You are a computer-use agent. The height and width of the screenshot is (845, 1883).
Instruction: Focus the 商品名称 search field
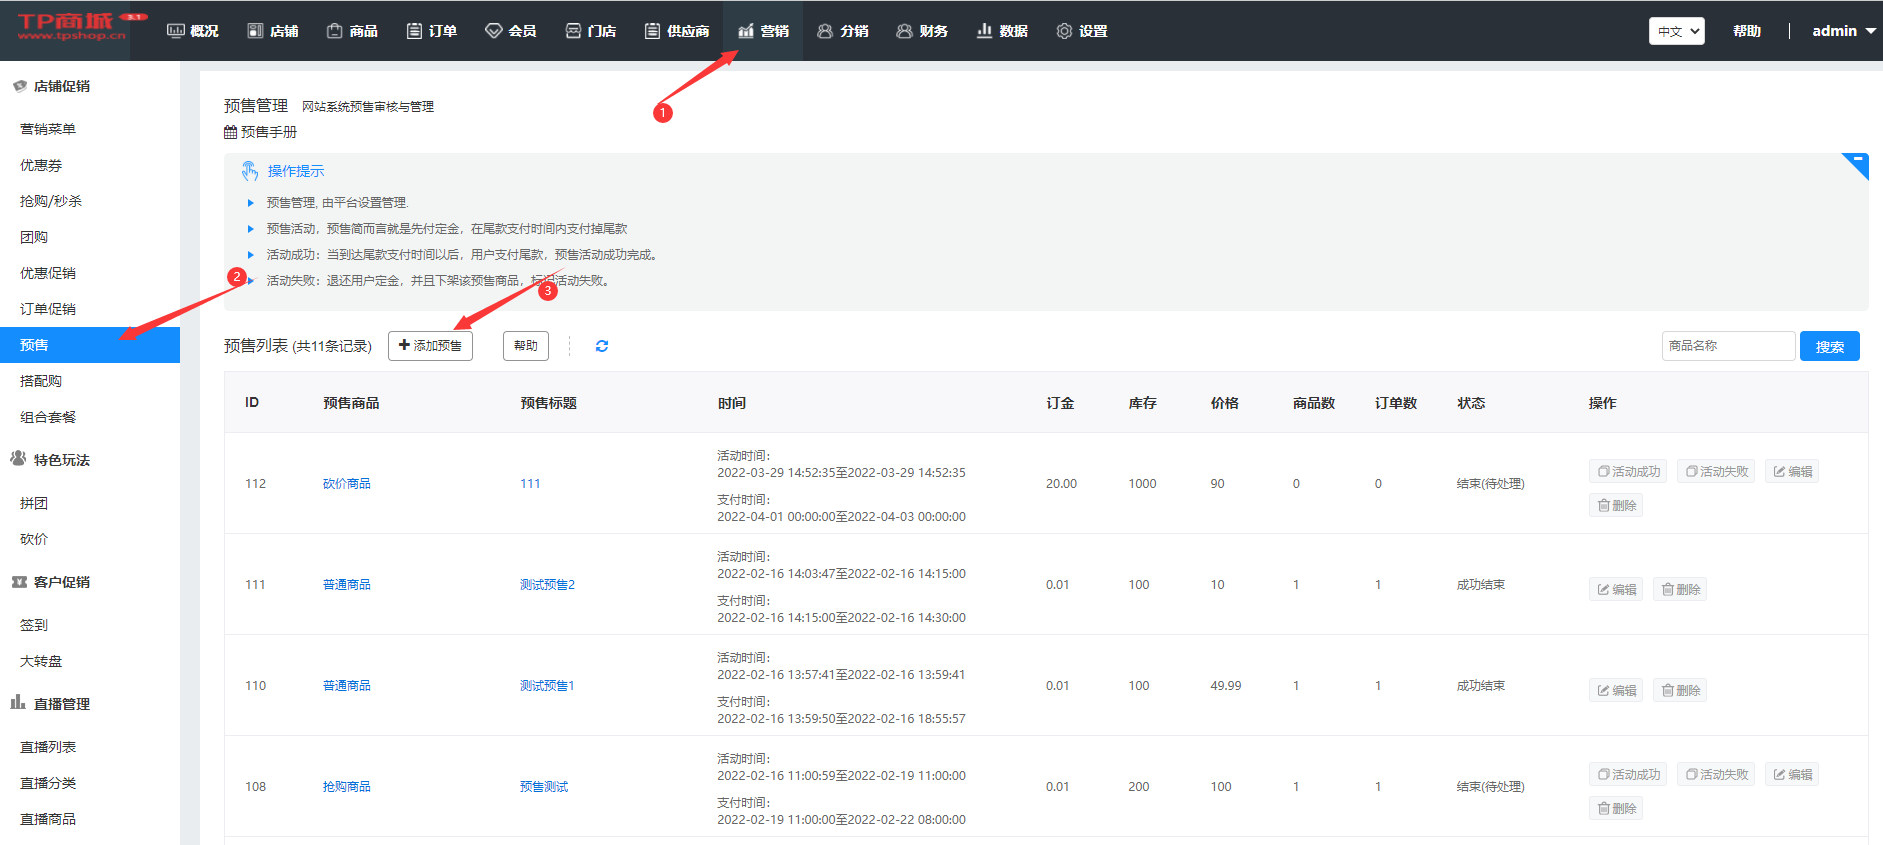[x=1727, y=346]
